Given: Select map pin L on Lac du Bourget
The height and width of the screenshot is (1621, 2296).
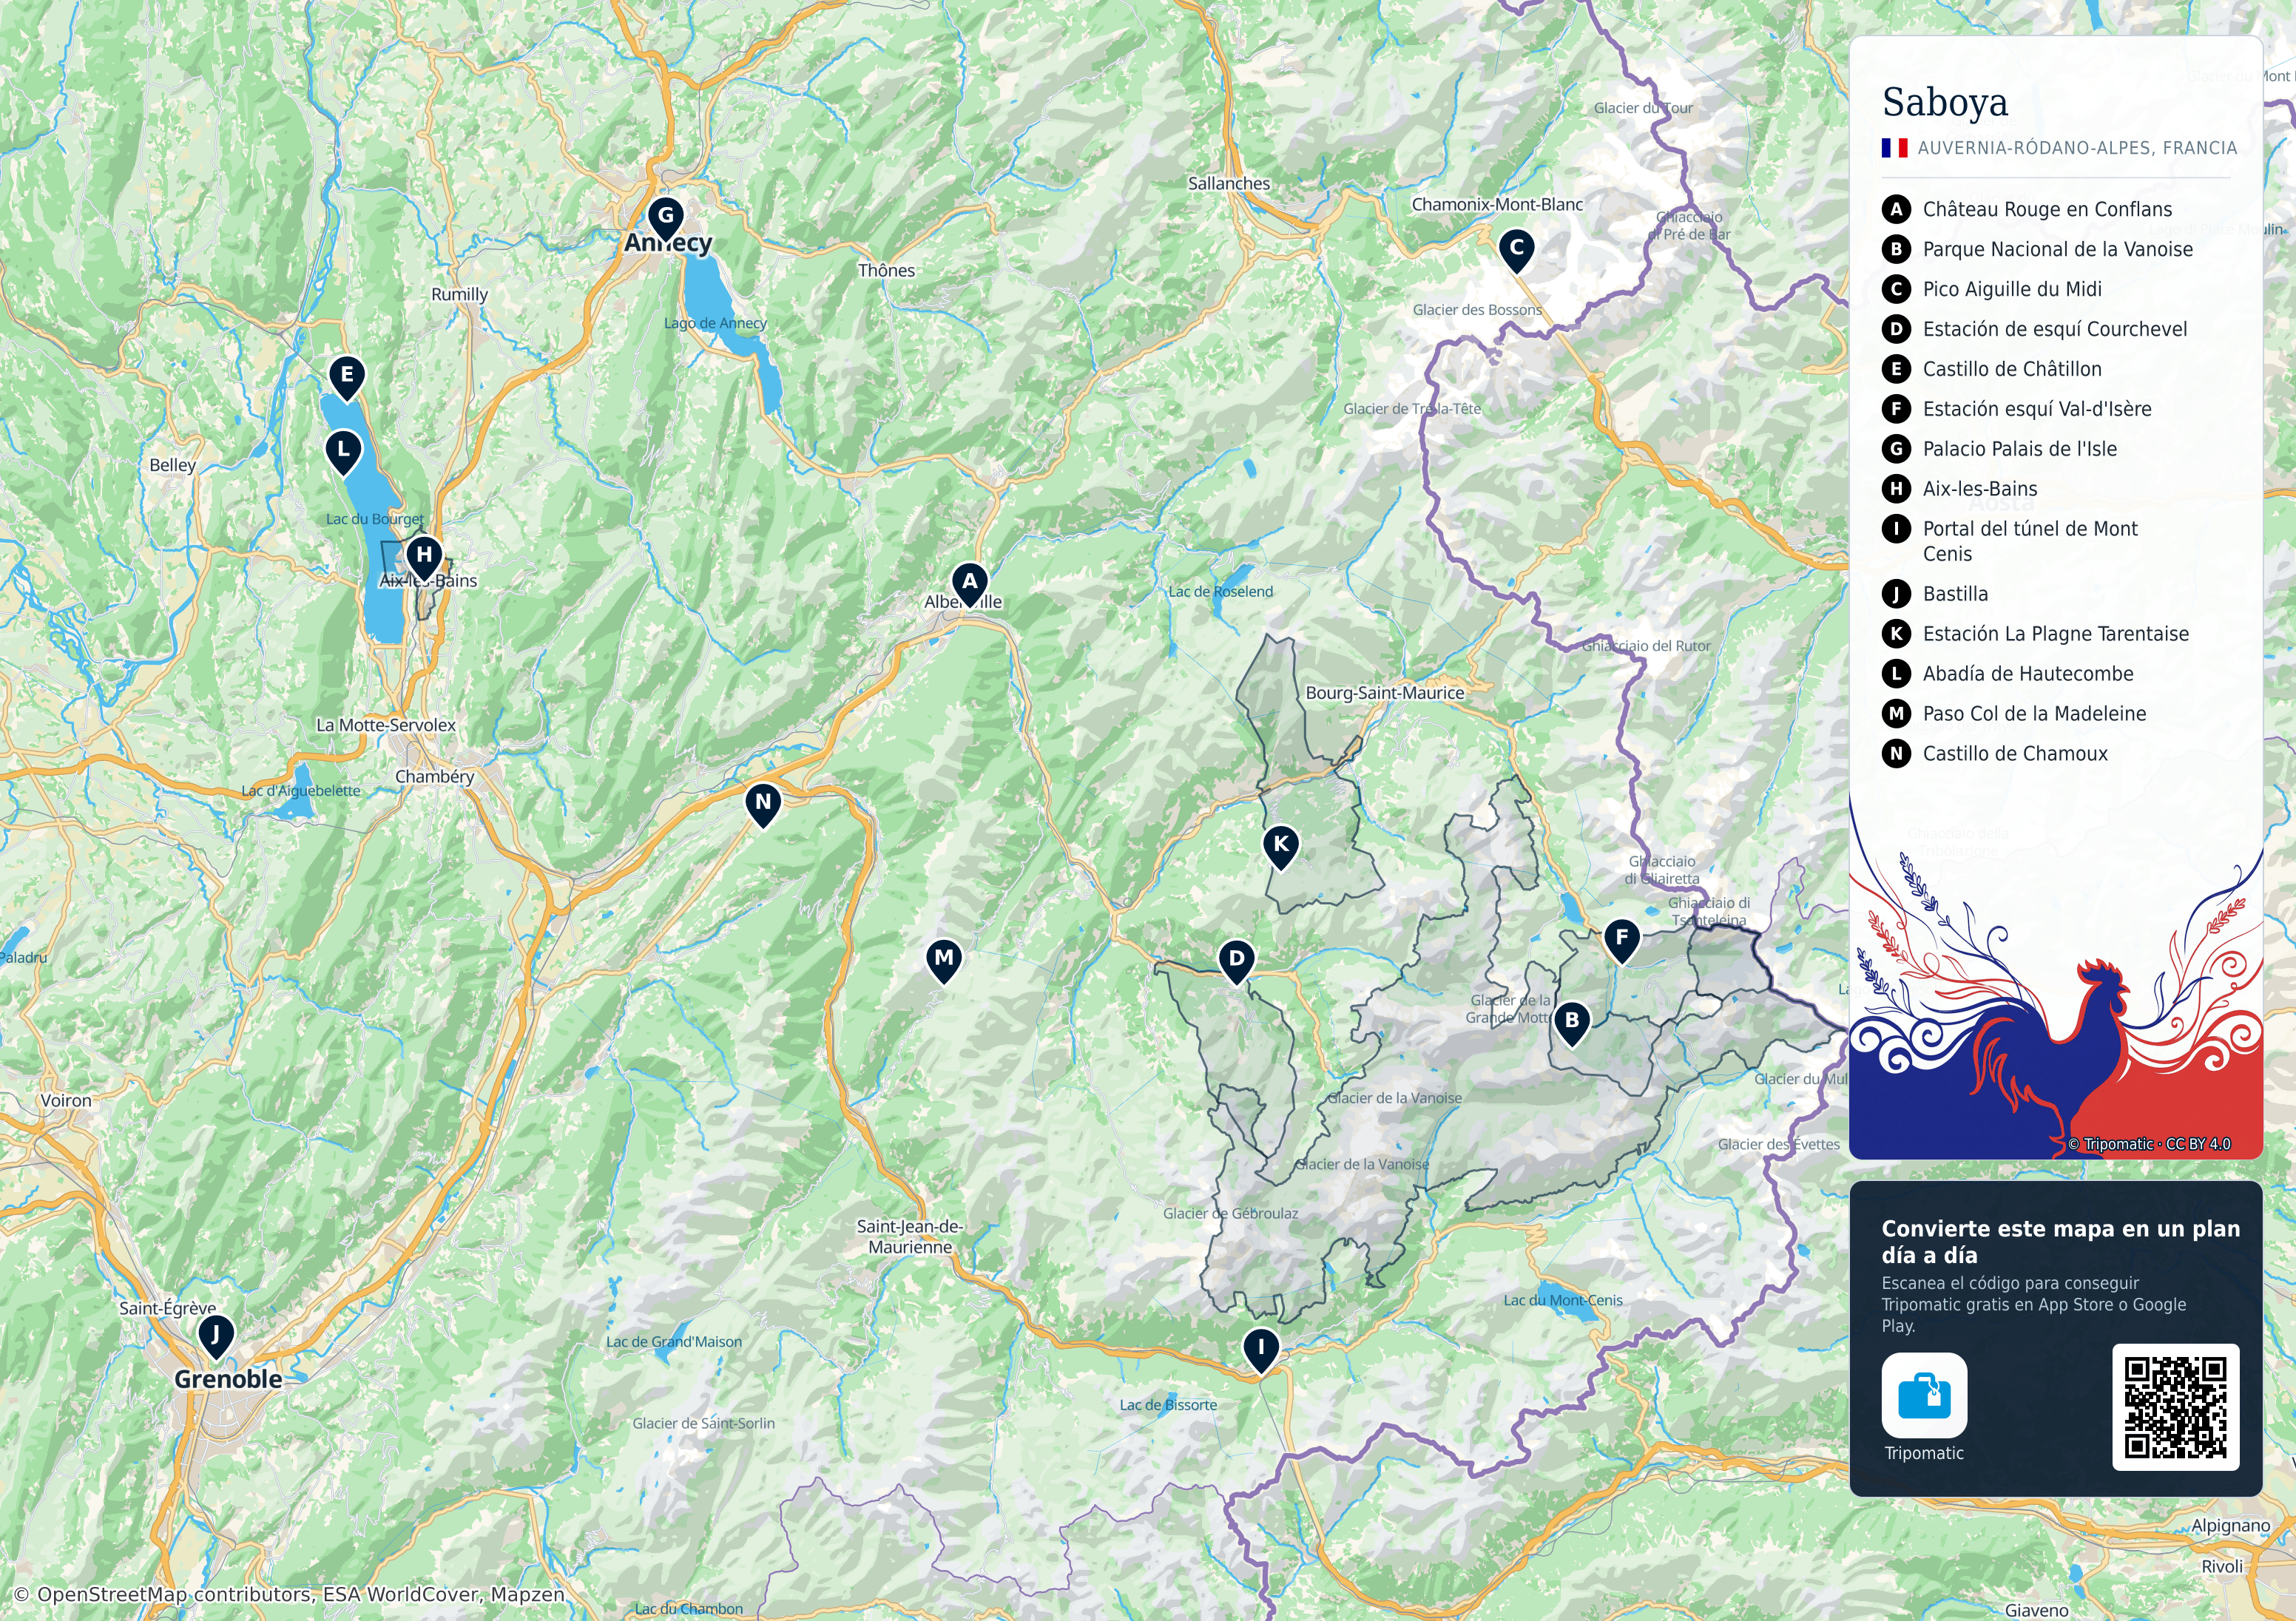Looking at the screenshot, I should click(343, 453).
